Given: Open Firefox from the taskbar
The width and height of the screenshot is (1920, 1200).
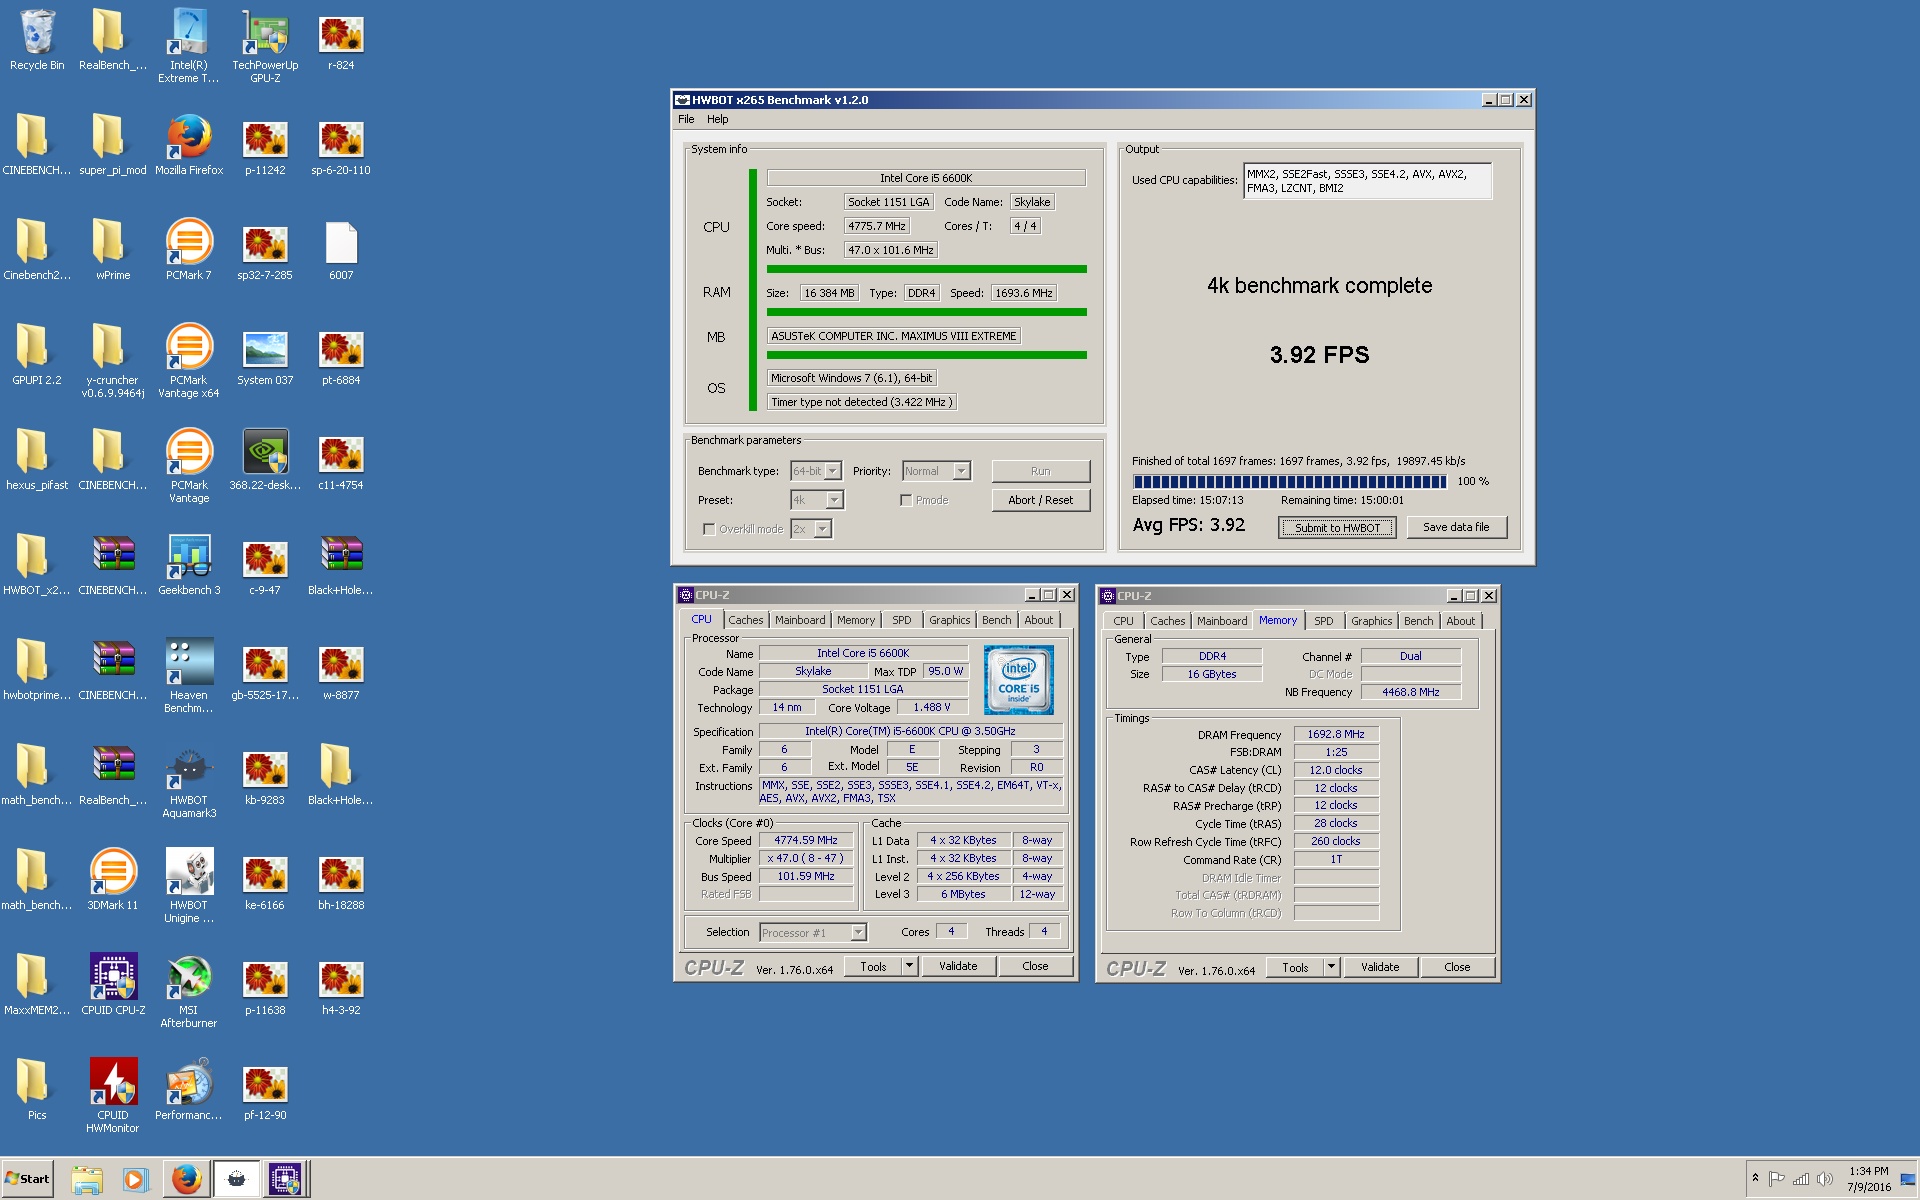Looking at the screenshot, I should pyautogui.click(x=186, y=1180).
